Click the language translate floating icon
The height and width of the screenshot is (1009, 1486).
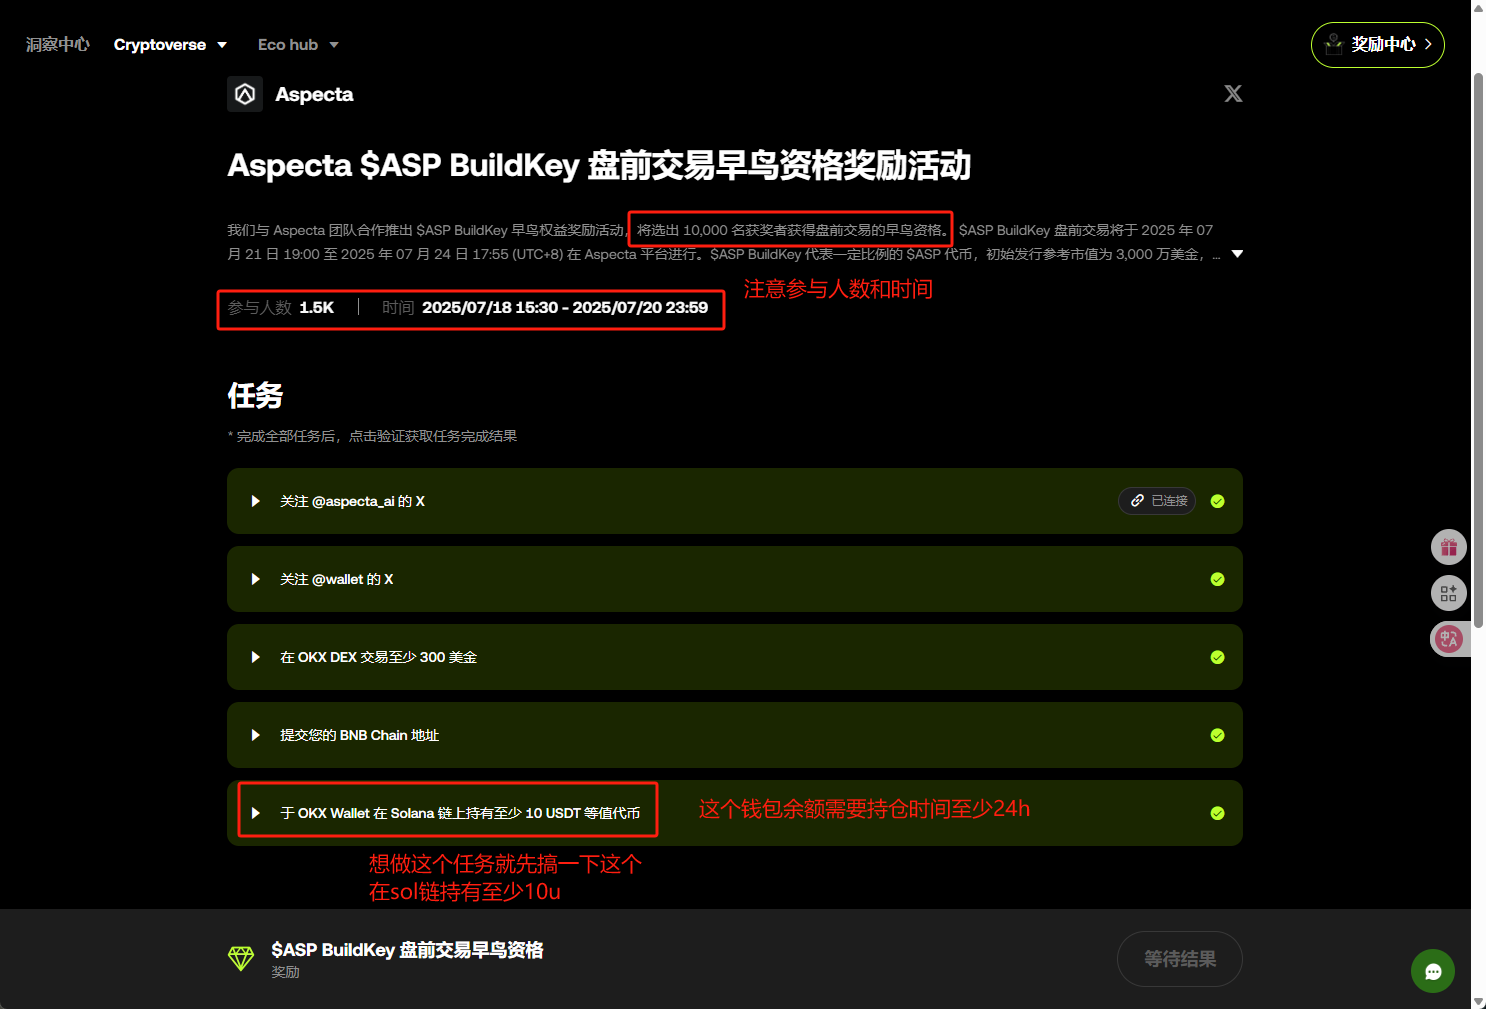tap(1449, 639)
